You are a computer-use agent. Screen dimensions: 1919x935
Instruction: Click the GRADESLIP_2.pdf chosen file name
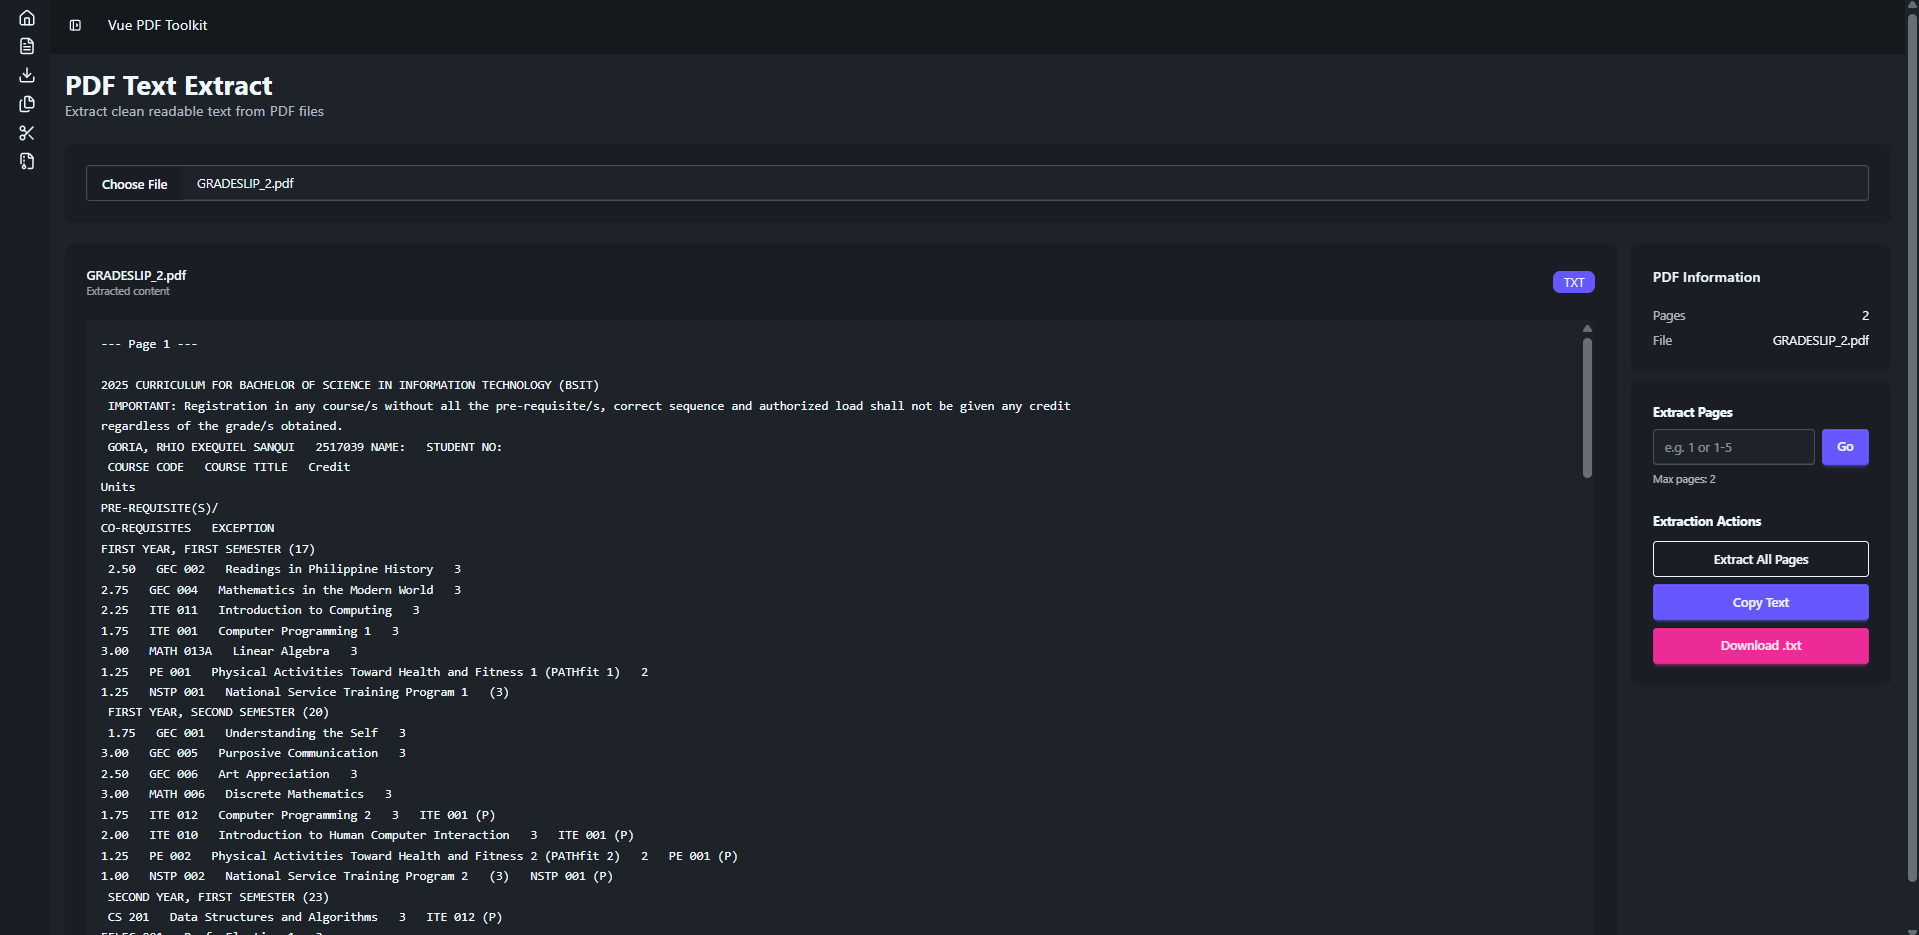coord(245,184)
